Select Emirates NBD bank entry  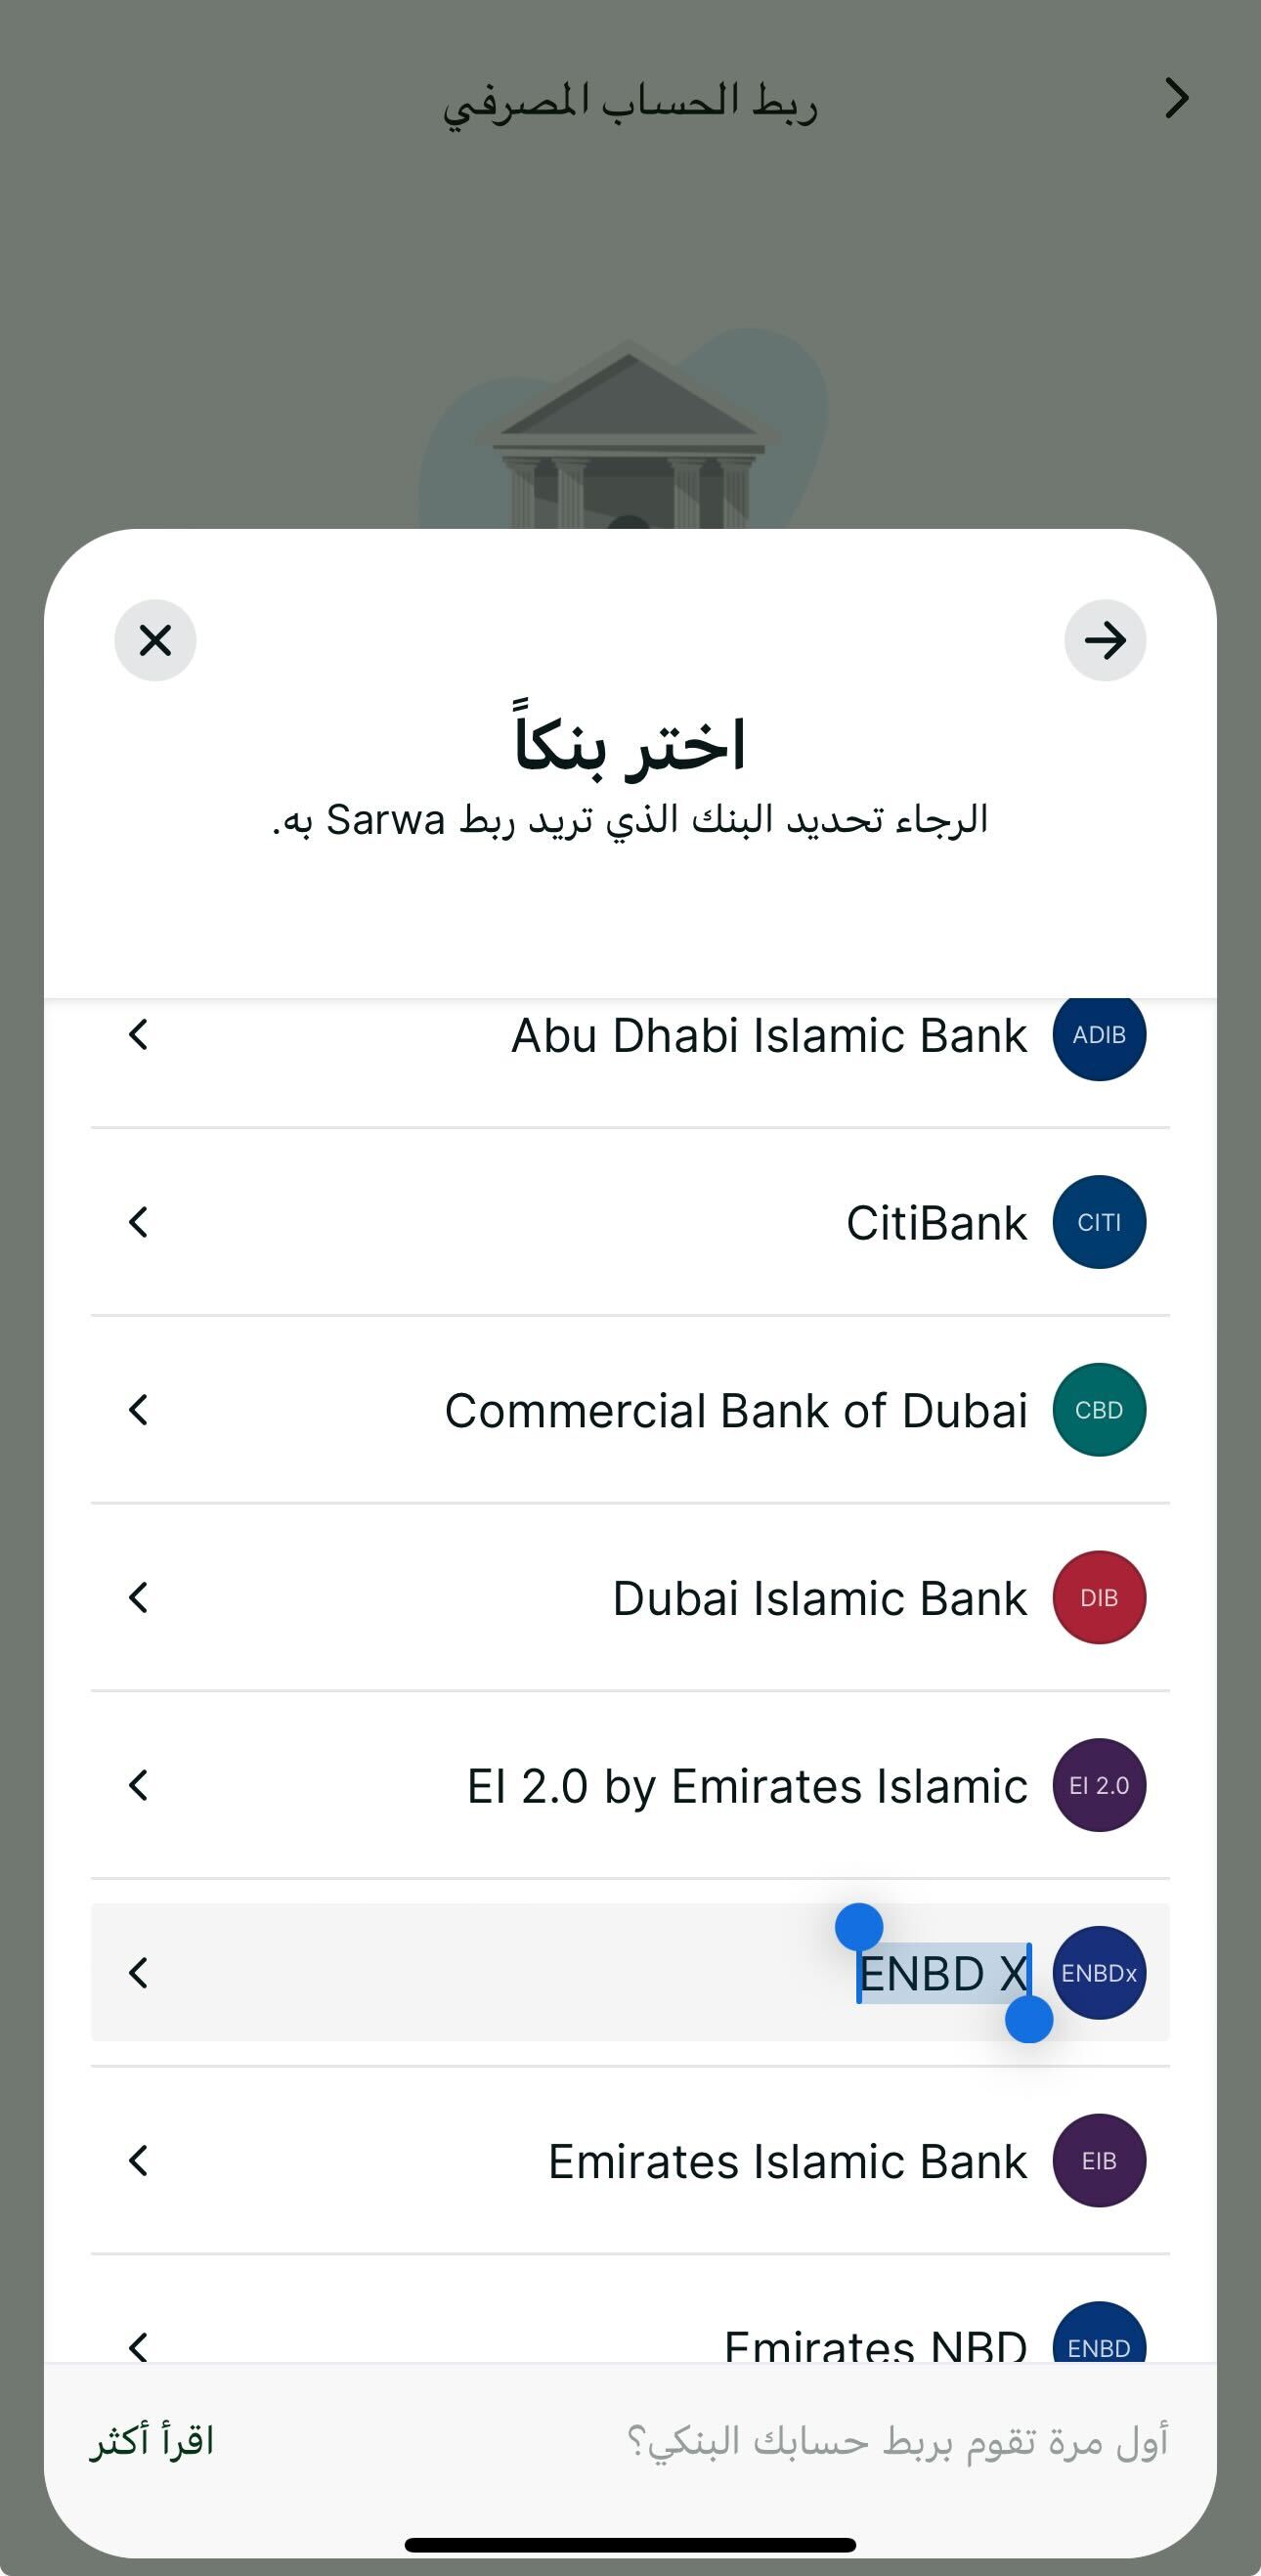874,2343
